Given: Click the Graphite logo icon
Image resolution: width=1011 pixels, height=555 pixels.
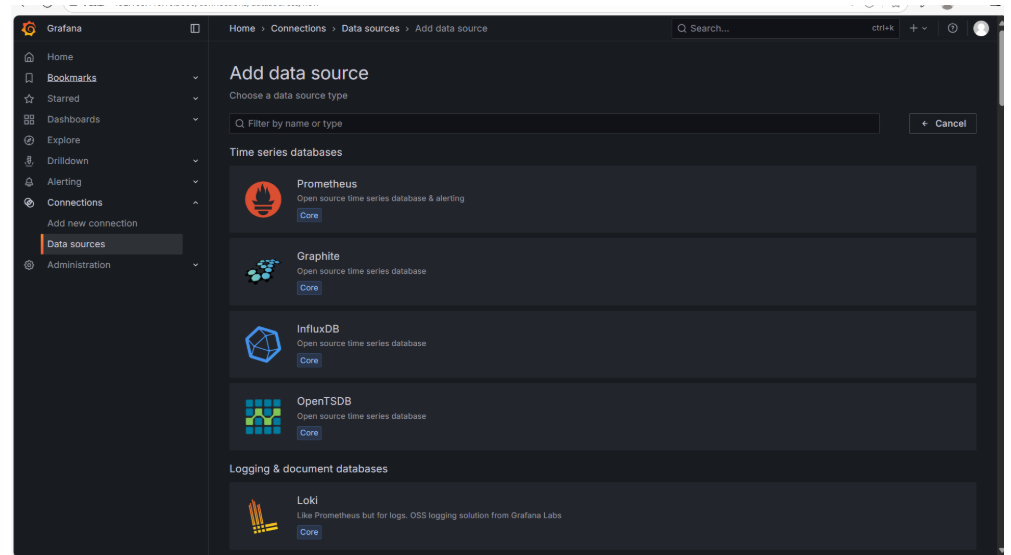Looking at the screenshot, I should point(263,271).
